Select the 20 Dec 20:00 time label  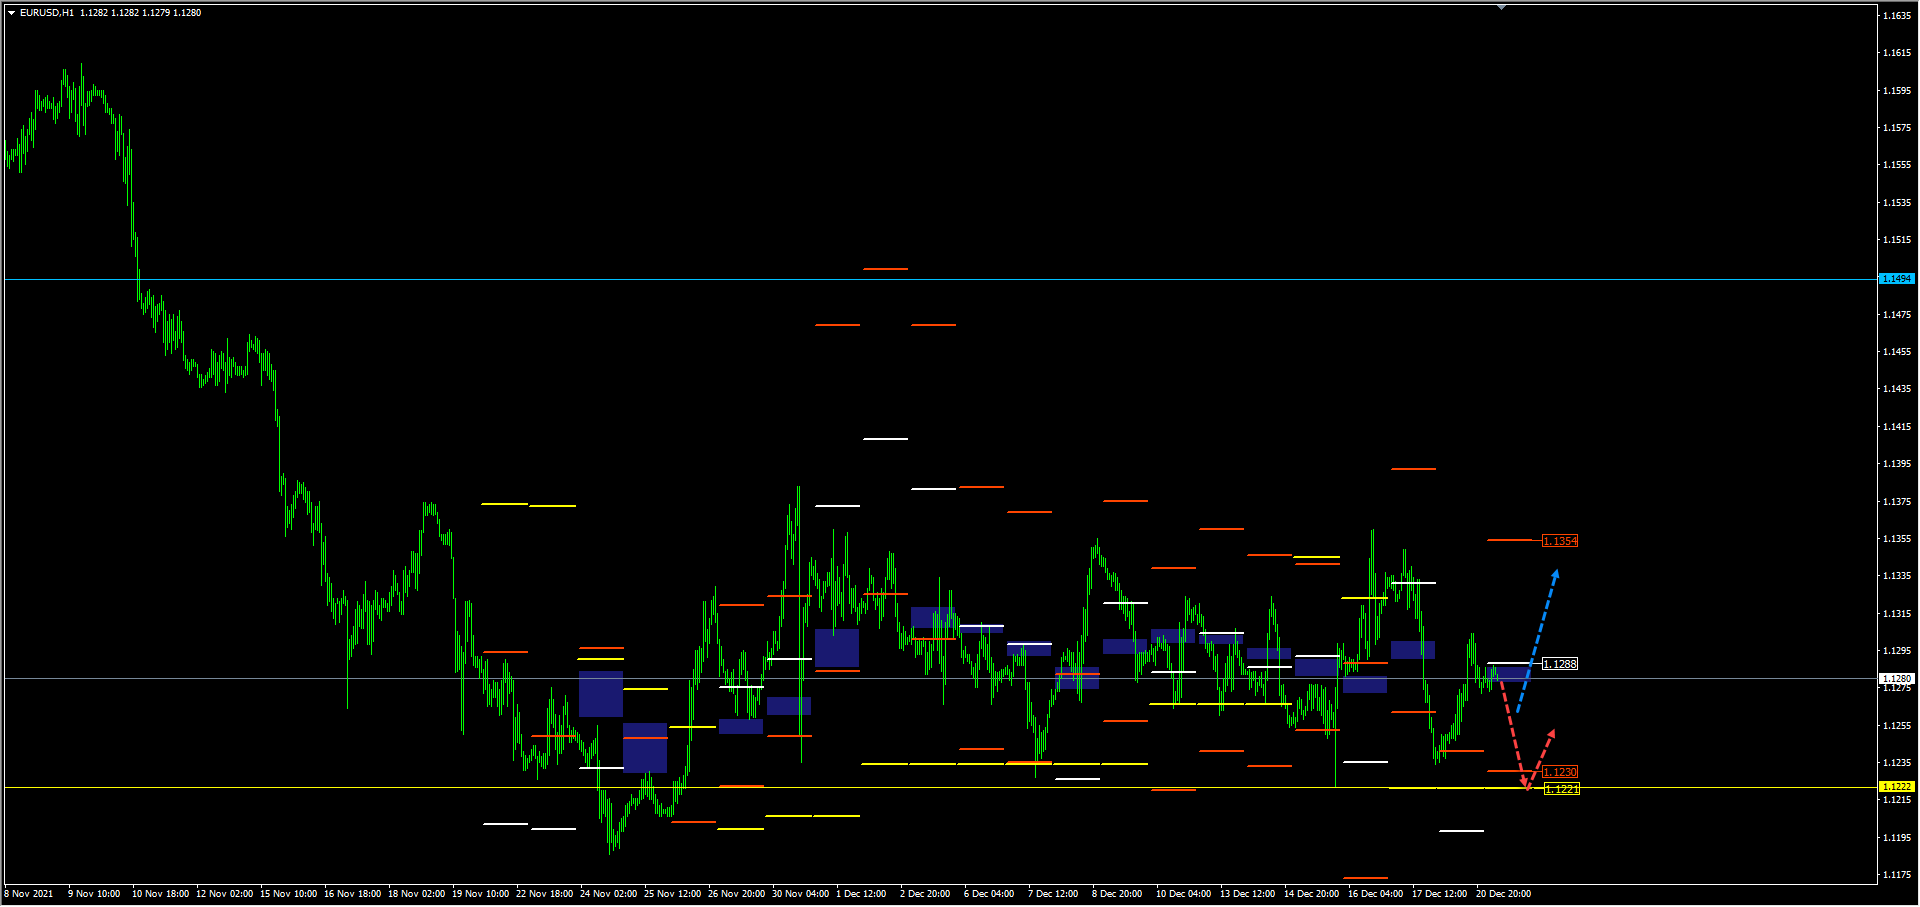click(1503, 894)
